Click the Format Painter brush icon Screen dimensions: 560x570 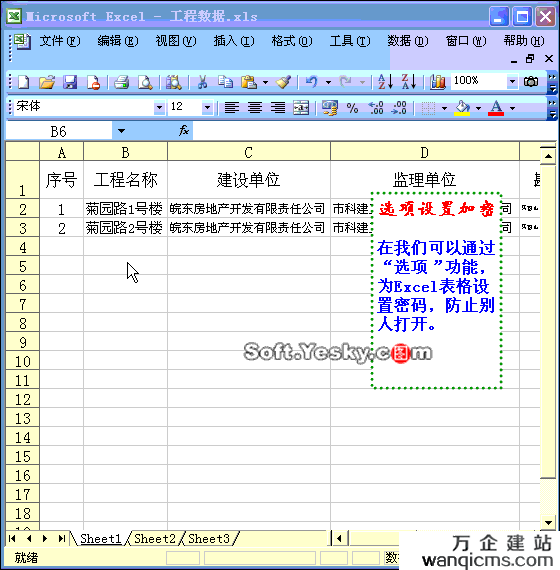(x=283, y=82)
